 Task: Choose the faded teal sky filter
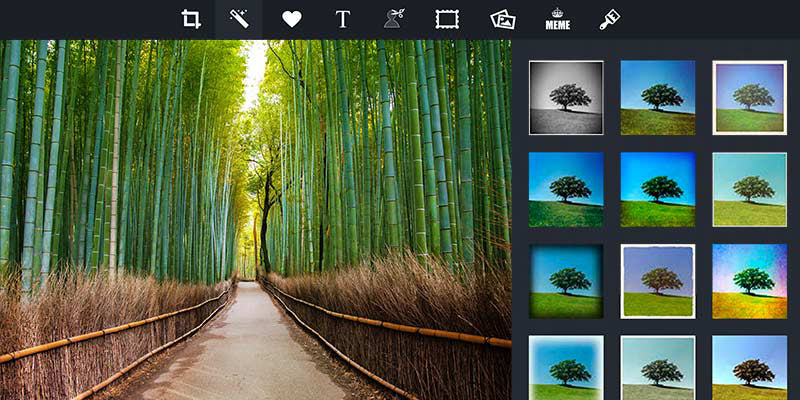pyautogui.click(x=749, y=189)
